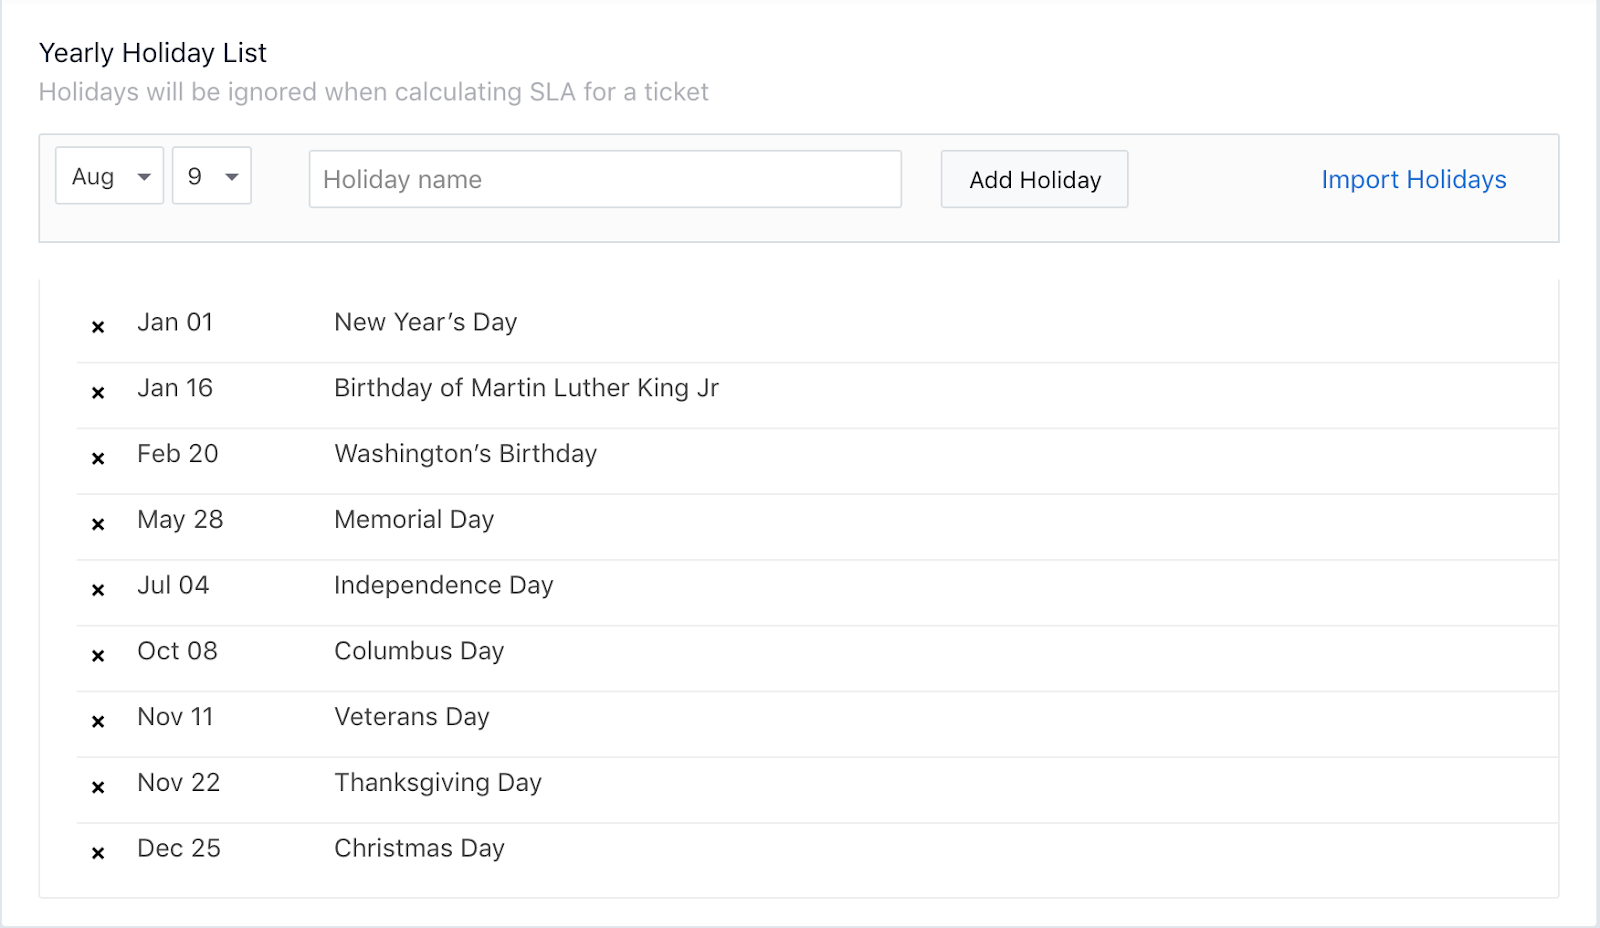1600x928 pixels.
Task: Select the Christmas Day holiday name
Action: point(419,849)
